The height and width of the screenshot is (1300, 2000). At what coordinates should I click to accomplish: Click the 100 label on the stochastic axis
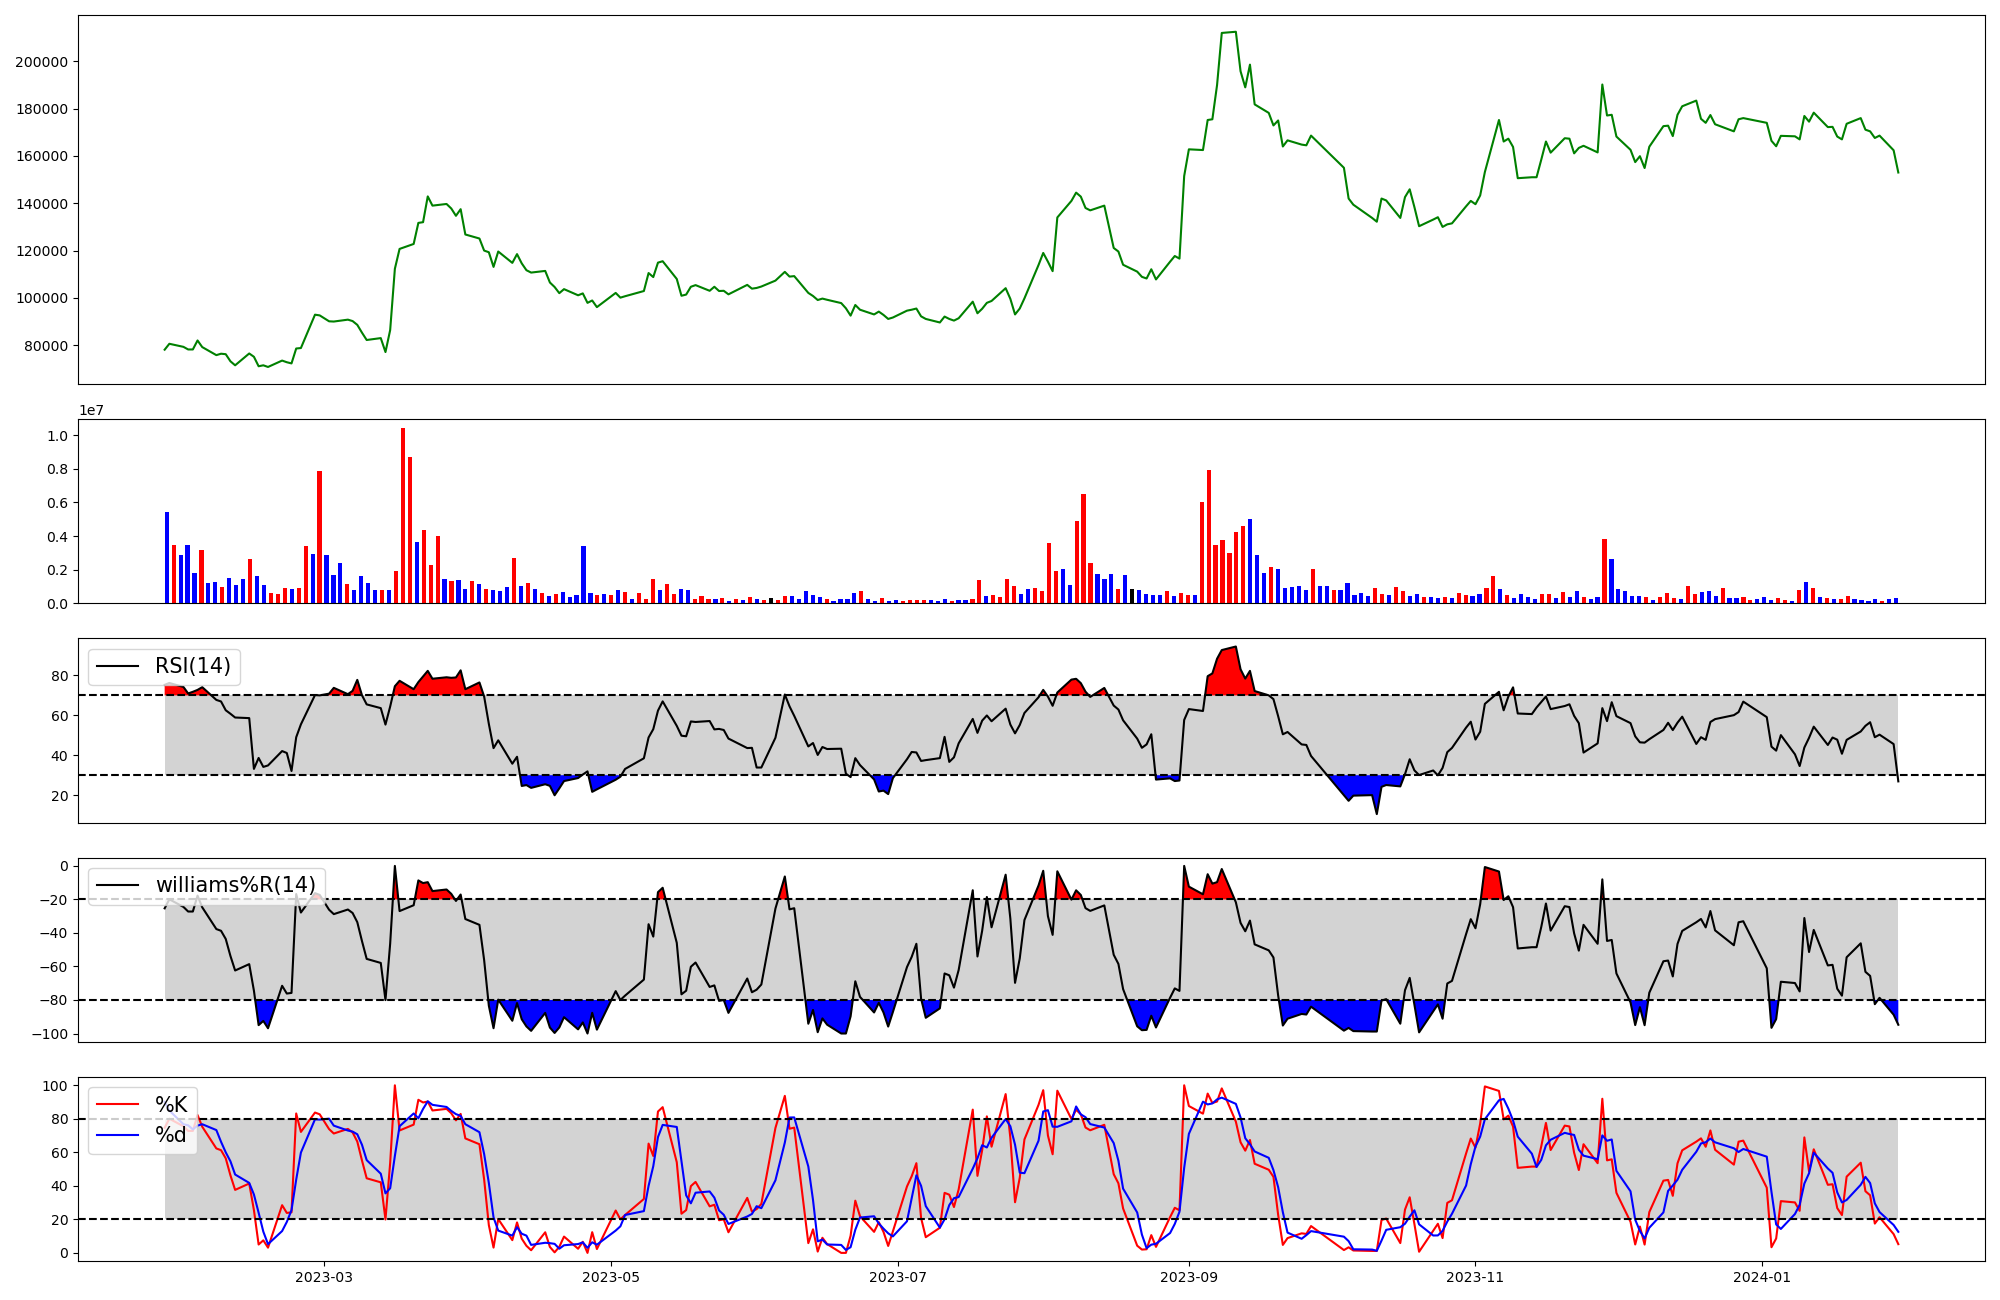coord(56,1086)
